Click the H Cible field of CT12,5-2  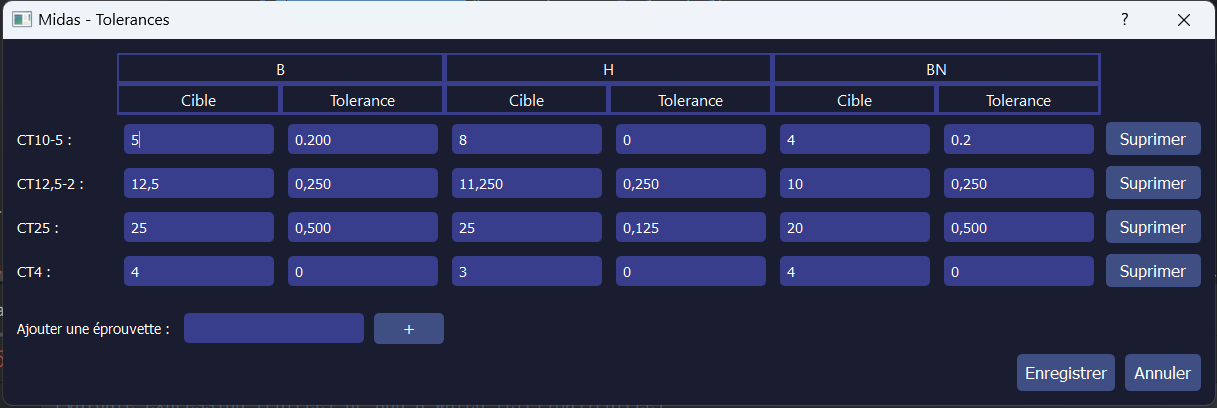(x=526, y=183)
